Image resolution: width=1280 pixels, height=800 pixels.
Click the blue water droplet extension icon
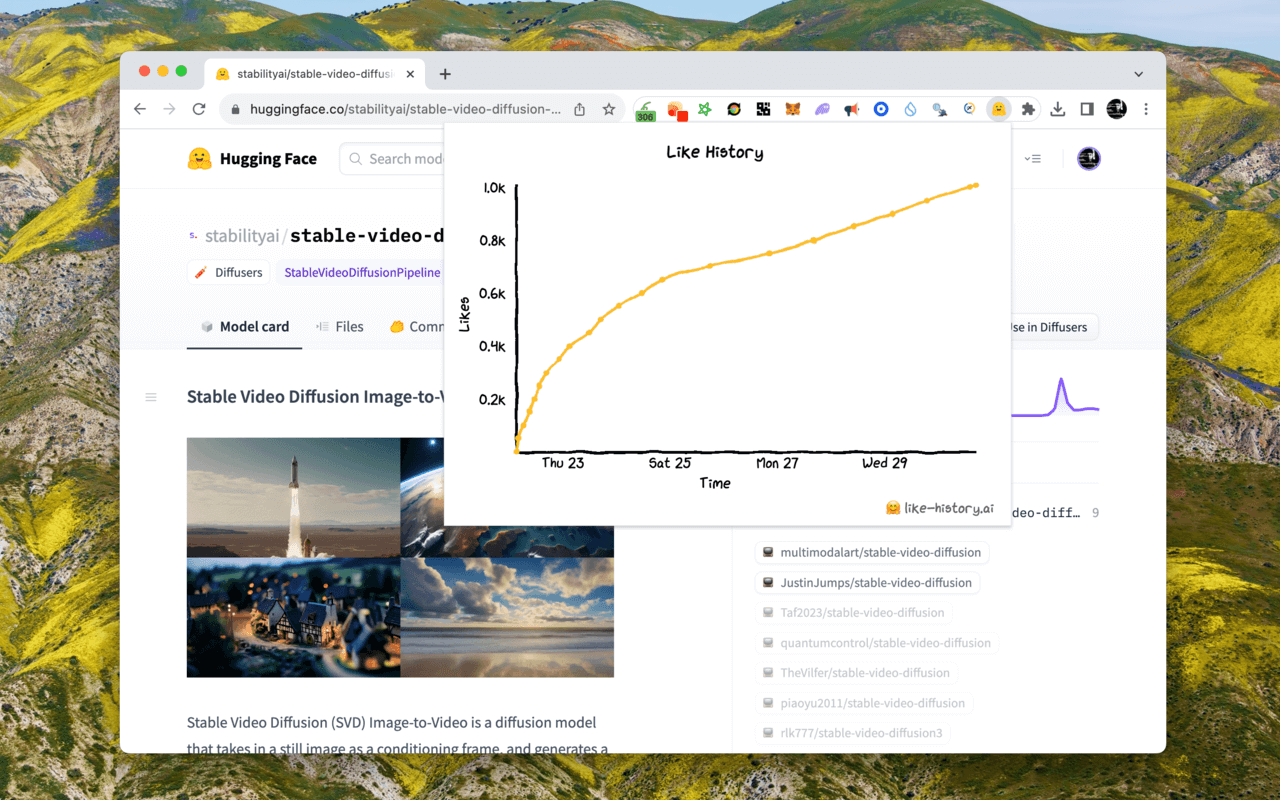[910, 109]
